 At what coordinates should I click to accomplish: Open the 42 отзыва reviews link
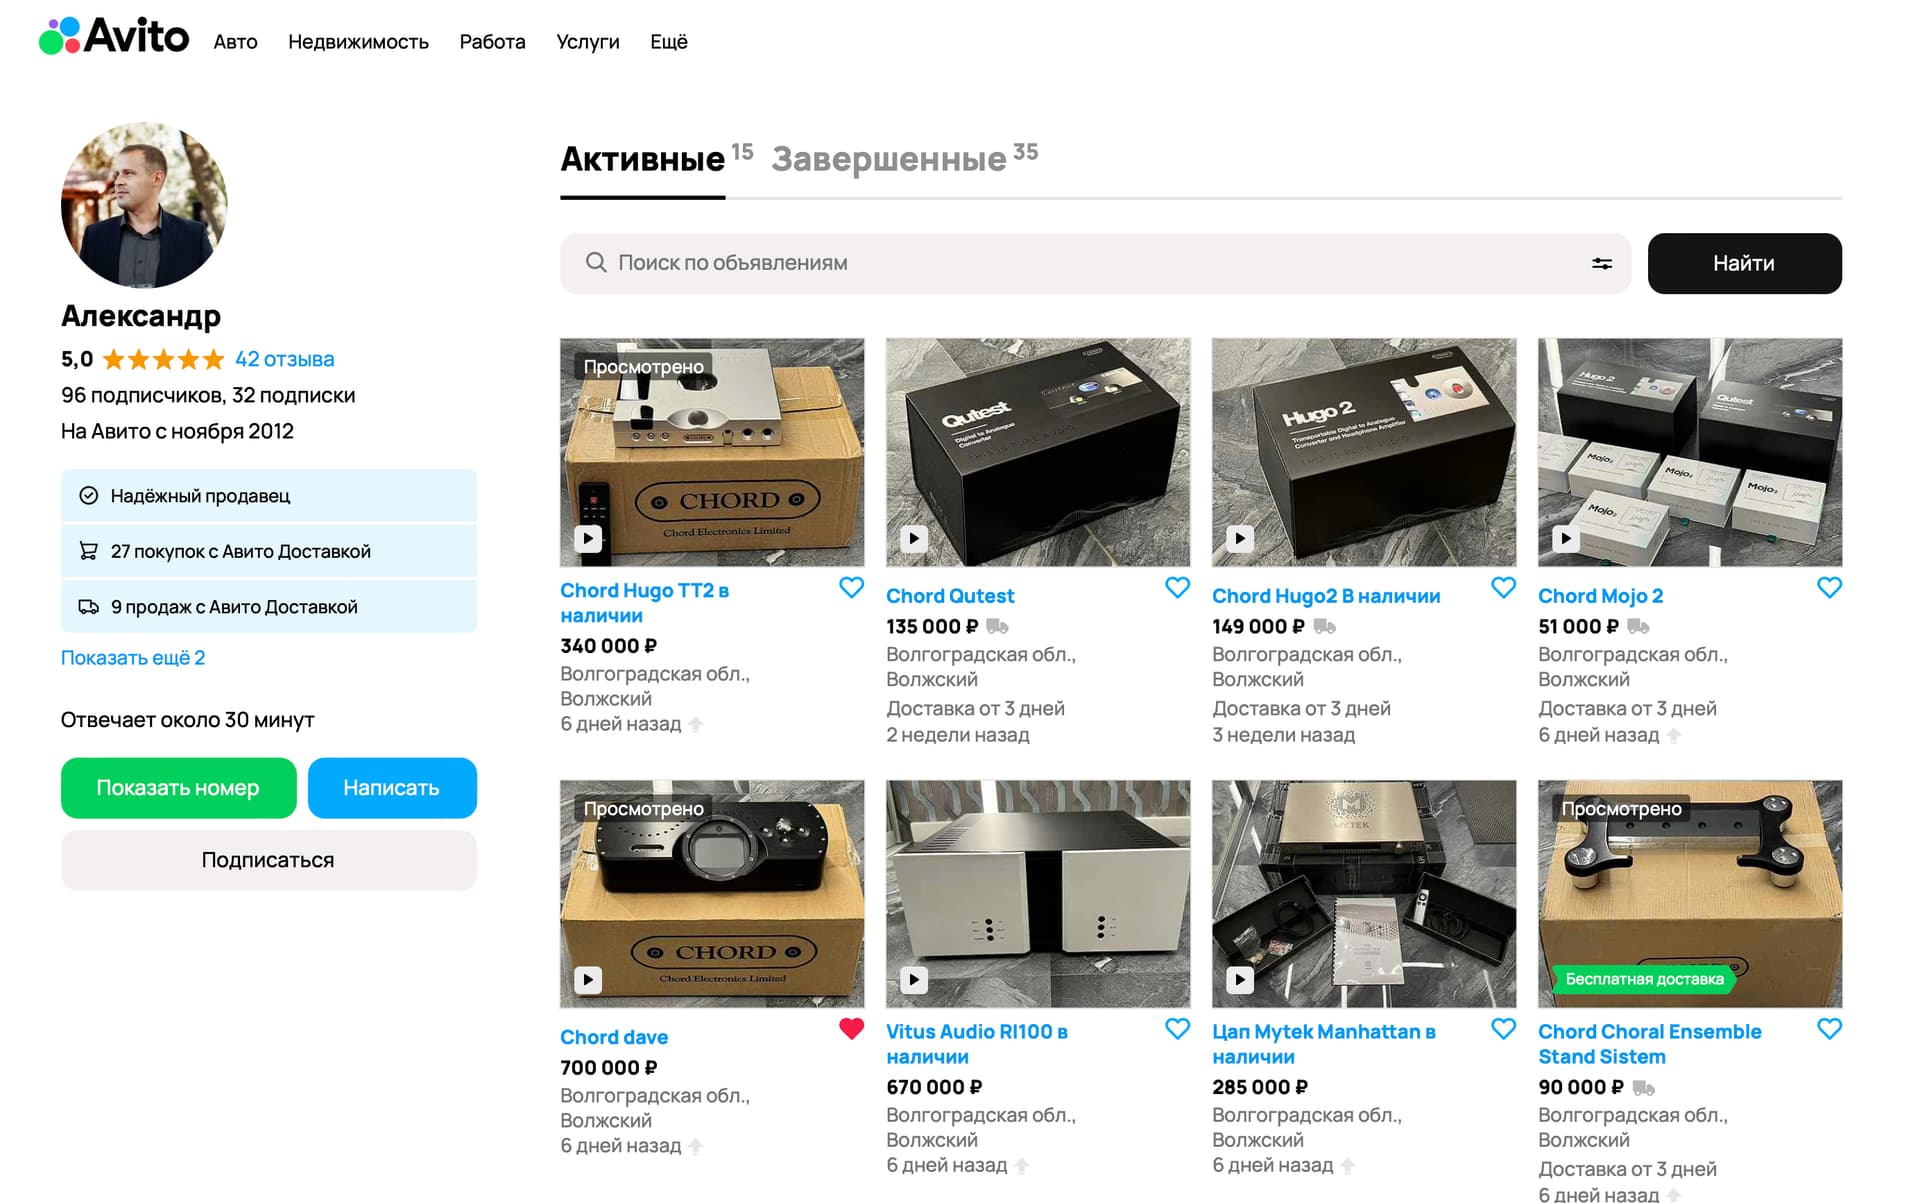(x=284, y=359)
